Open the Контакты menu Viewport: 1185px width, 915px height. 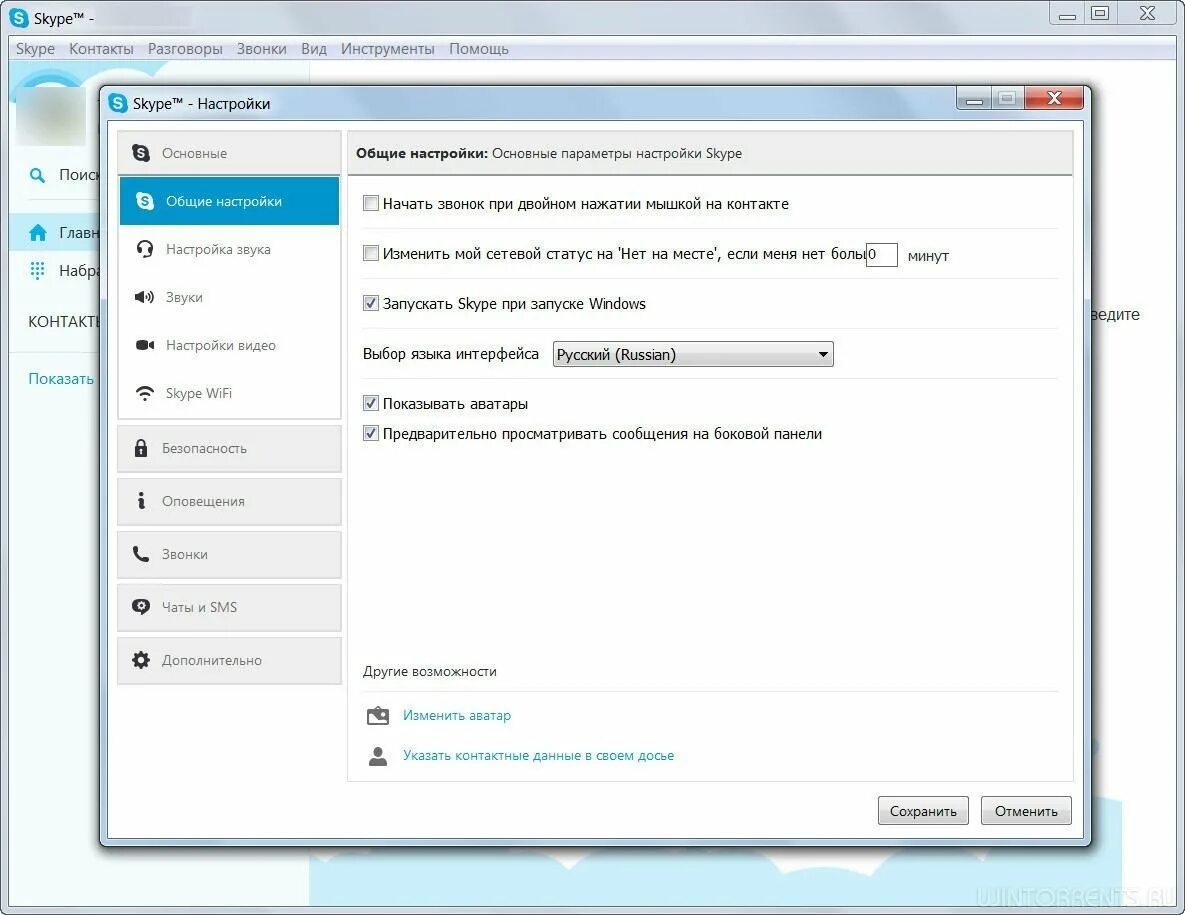tap(101, 48)
